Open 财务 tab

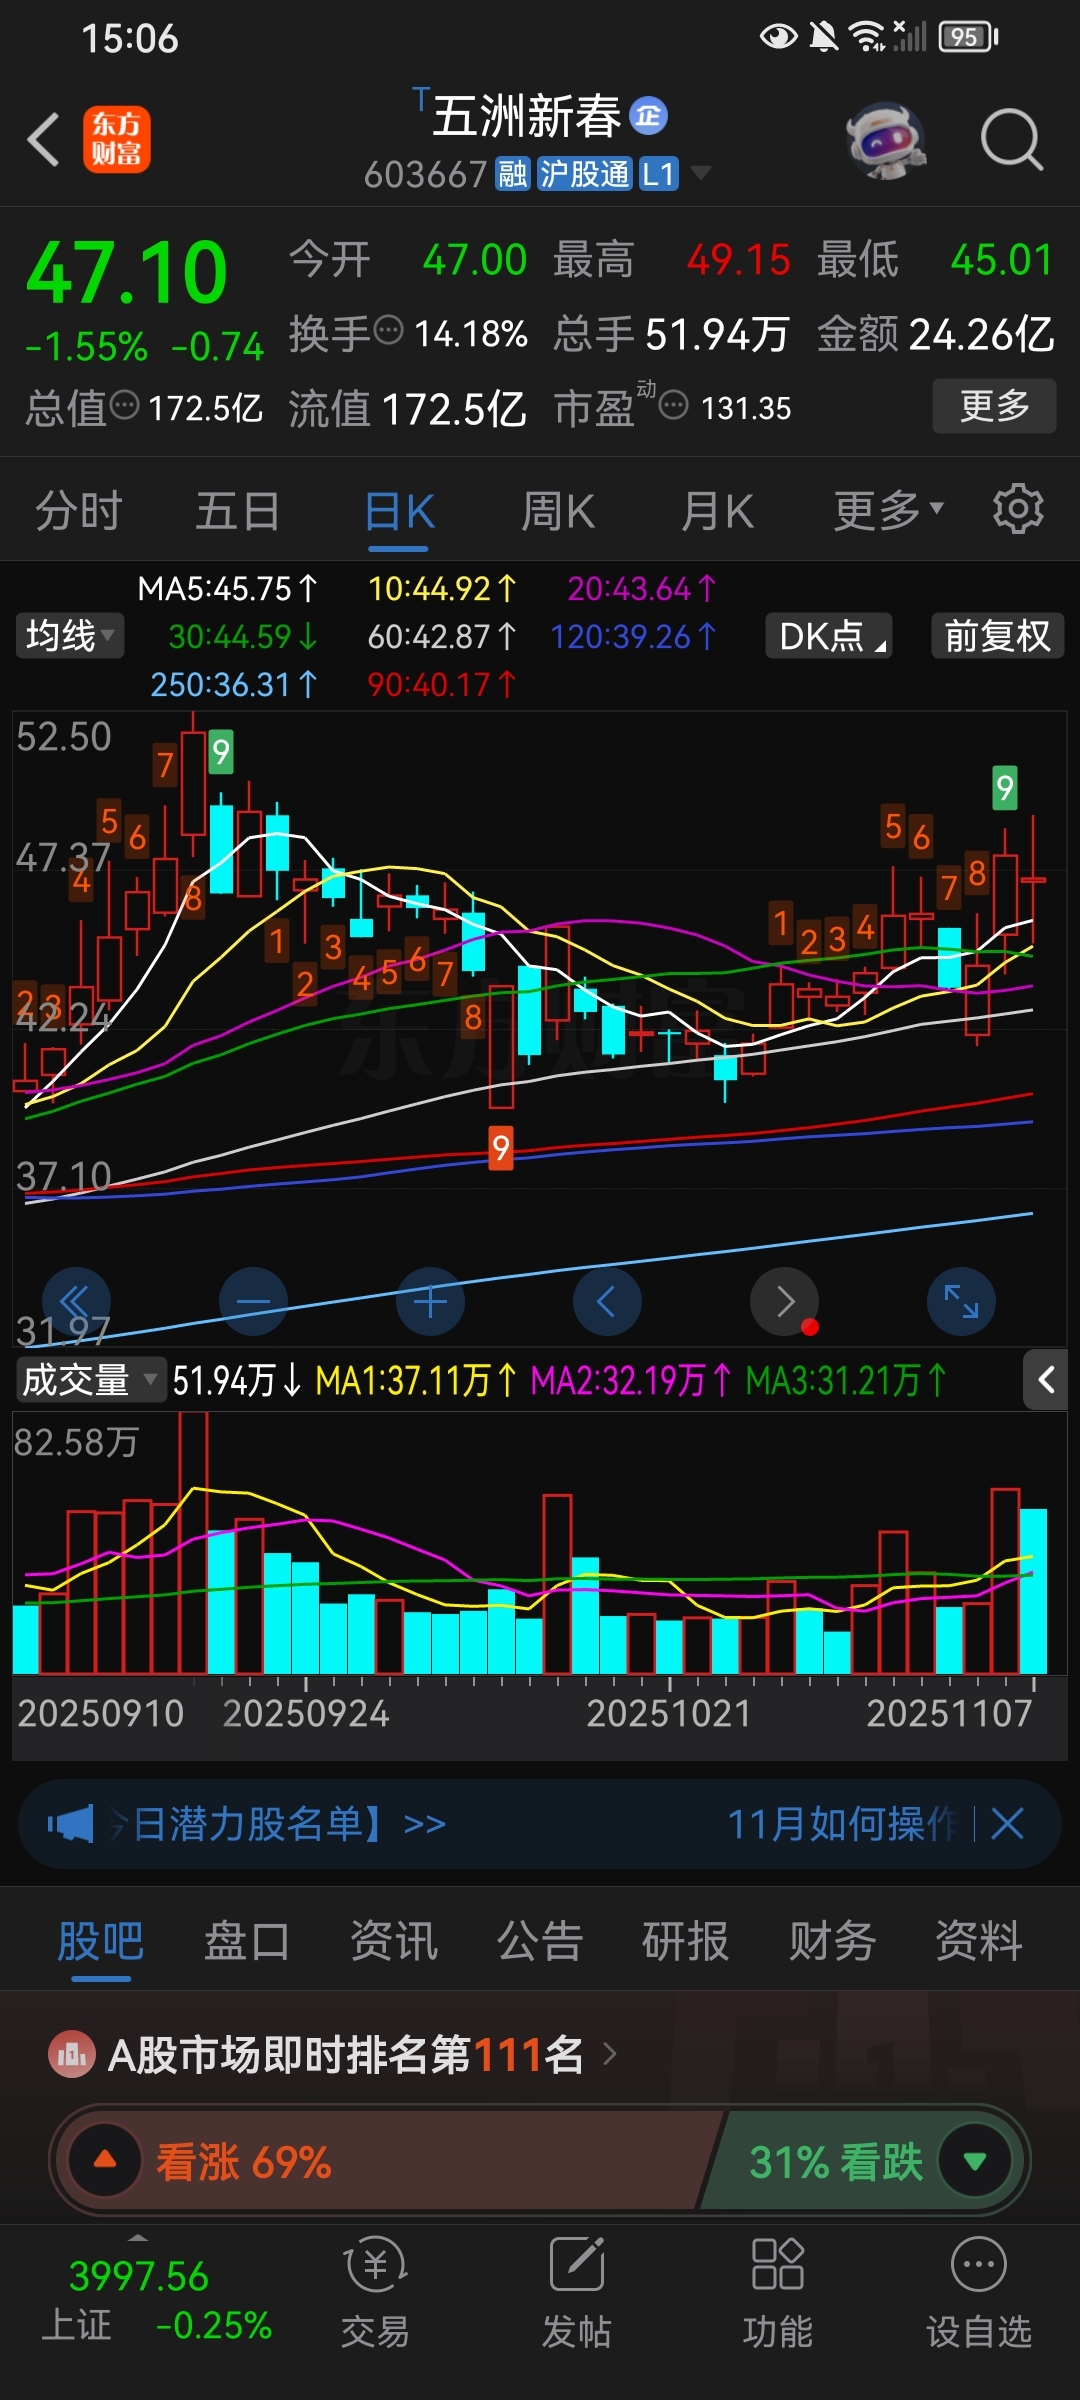pyautogui.click(x=832, y=1942)
